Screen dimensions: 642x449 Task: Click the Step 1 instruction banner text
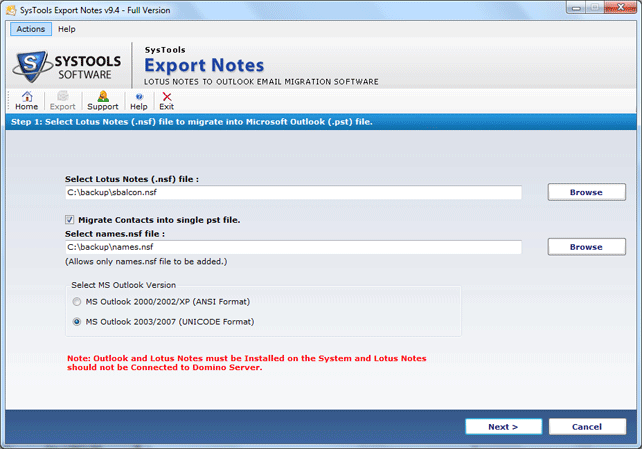click(x=192, y=122)
